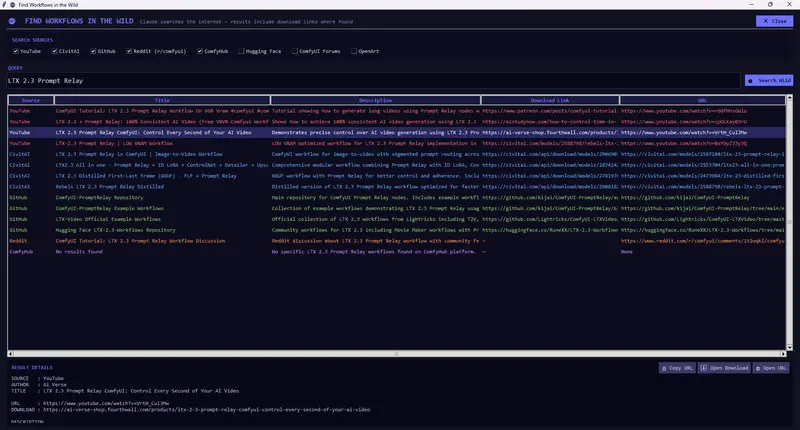Click the Copy URL button
The image size is (800, 430).
[x=677, y=368]
